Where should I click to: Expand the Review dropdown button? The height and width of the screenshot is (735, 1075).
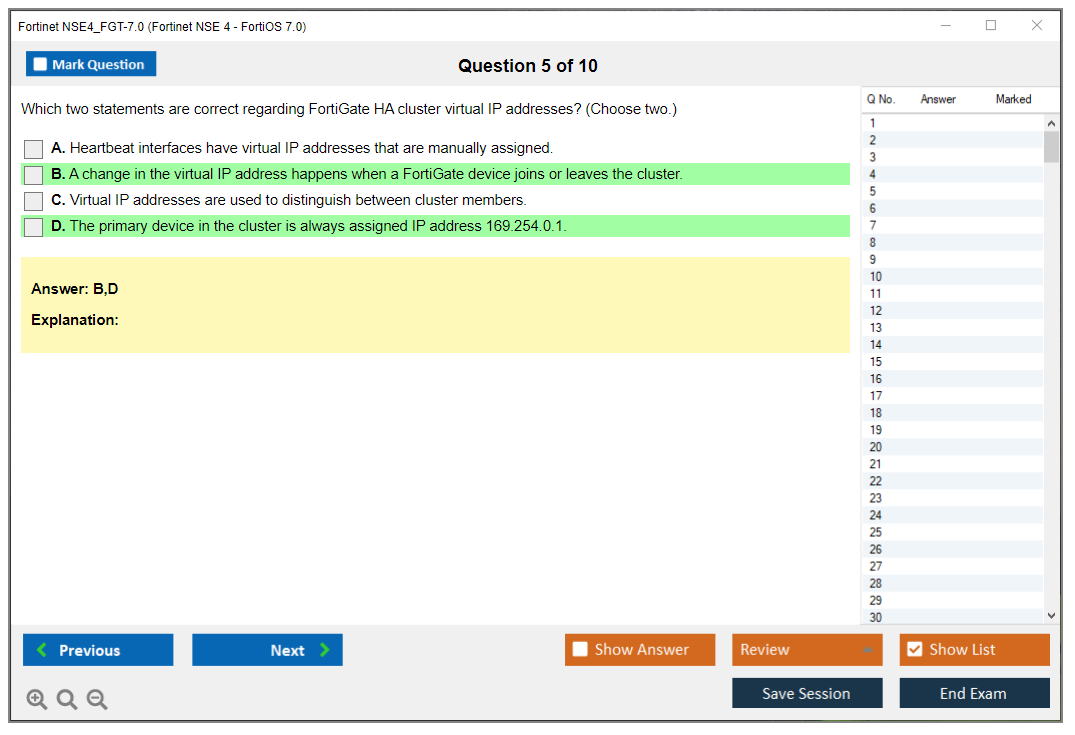click(x=868, y=650)
